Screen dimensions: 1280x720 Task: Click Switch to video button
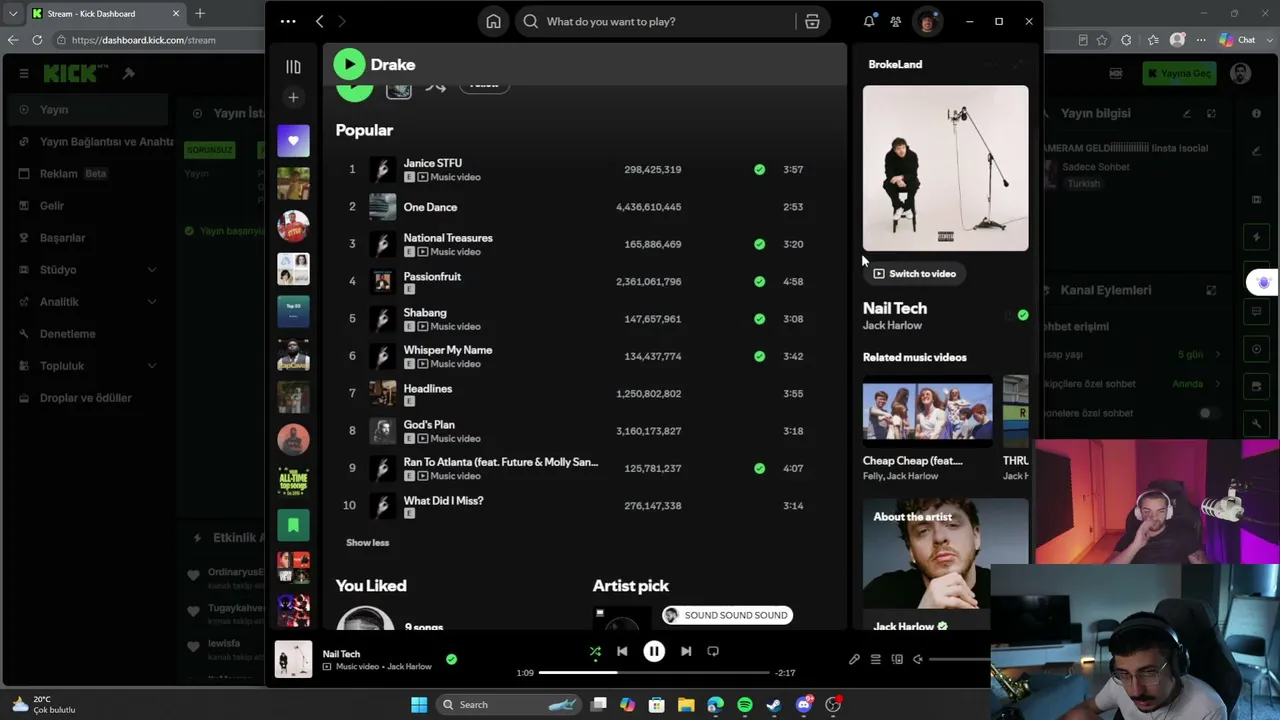click(914, 274)
